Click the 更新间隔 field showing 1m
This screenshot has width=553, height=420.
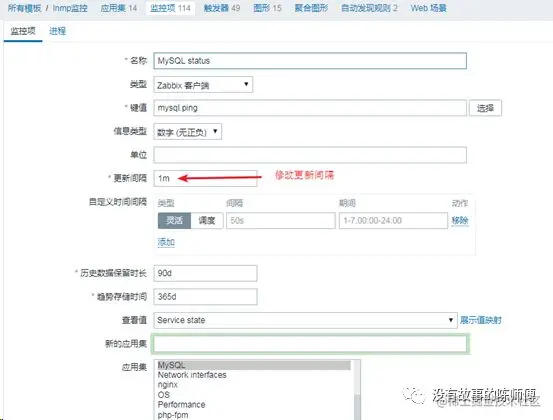205,178
